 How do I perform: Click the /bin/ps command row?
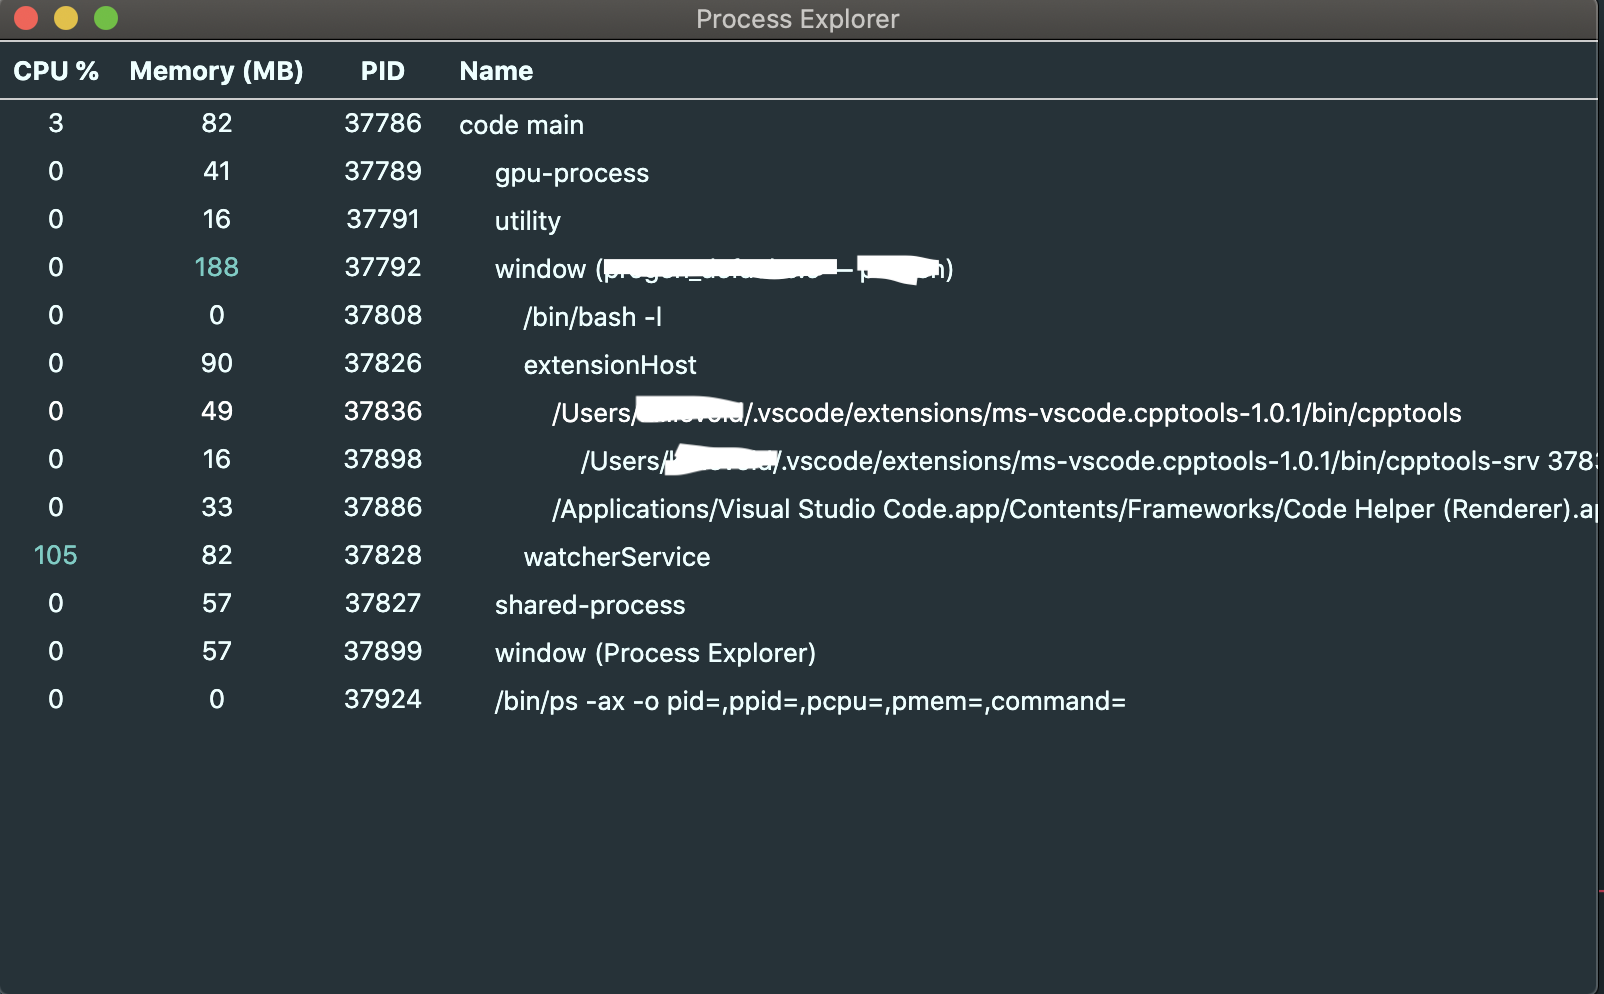[x=810, y=700]
